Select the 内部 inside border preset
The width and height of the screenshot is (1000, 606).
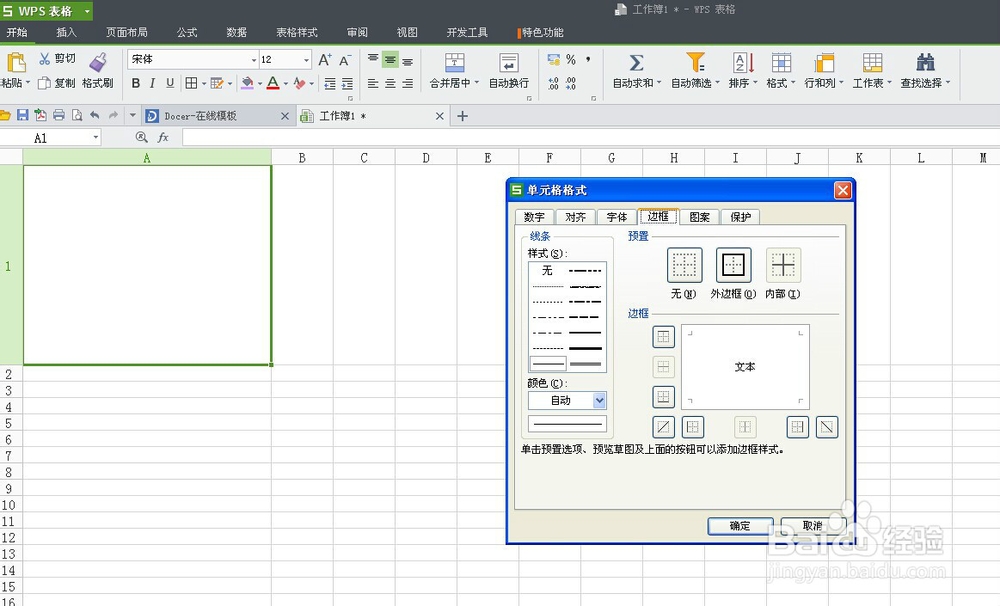point(783,265)
